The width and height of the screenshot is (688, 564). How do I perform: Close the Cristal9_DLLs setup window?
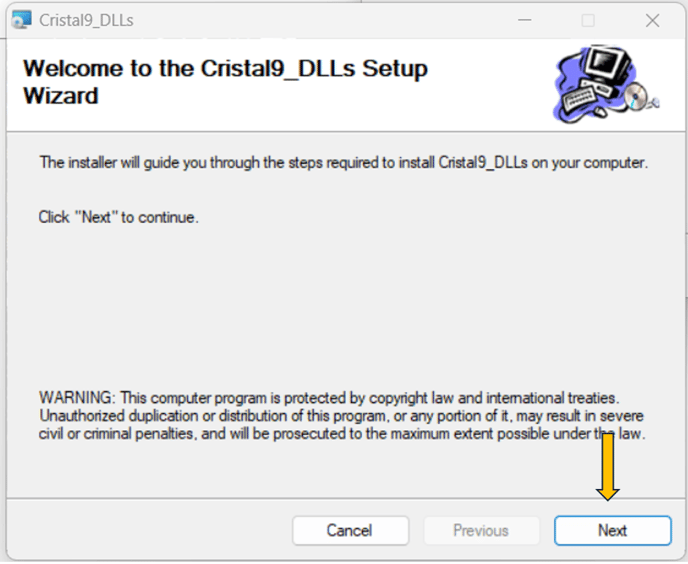coord(652,20)
